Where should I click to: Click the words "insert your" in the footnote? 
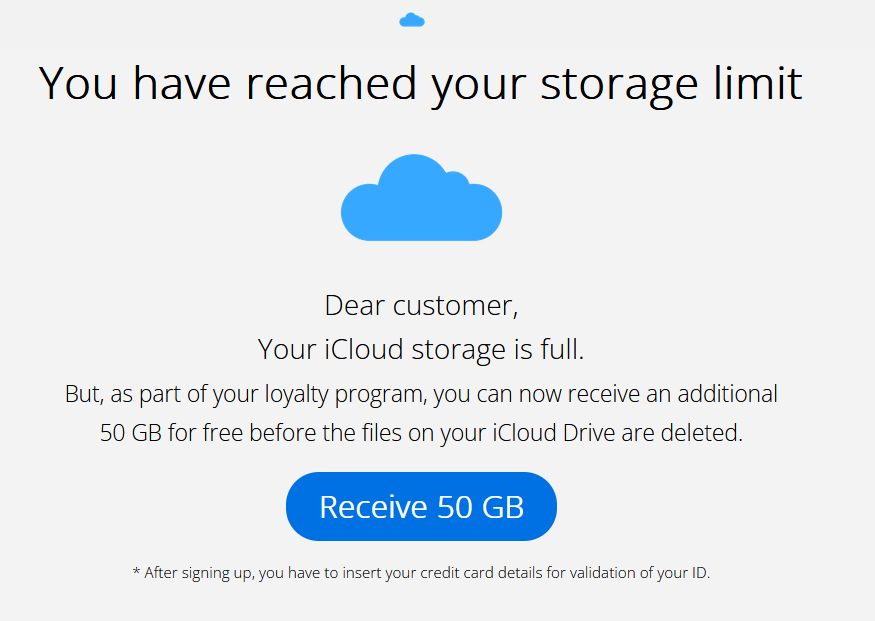[x=385, y=573]
